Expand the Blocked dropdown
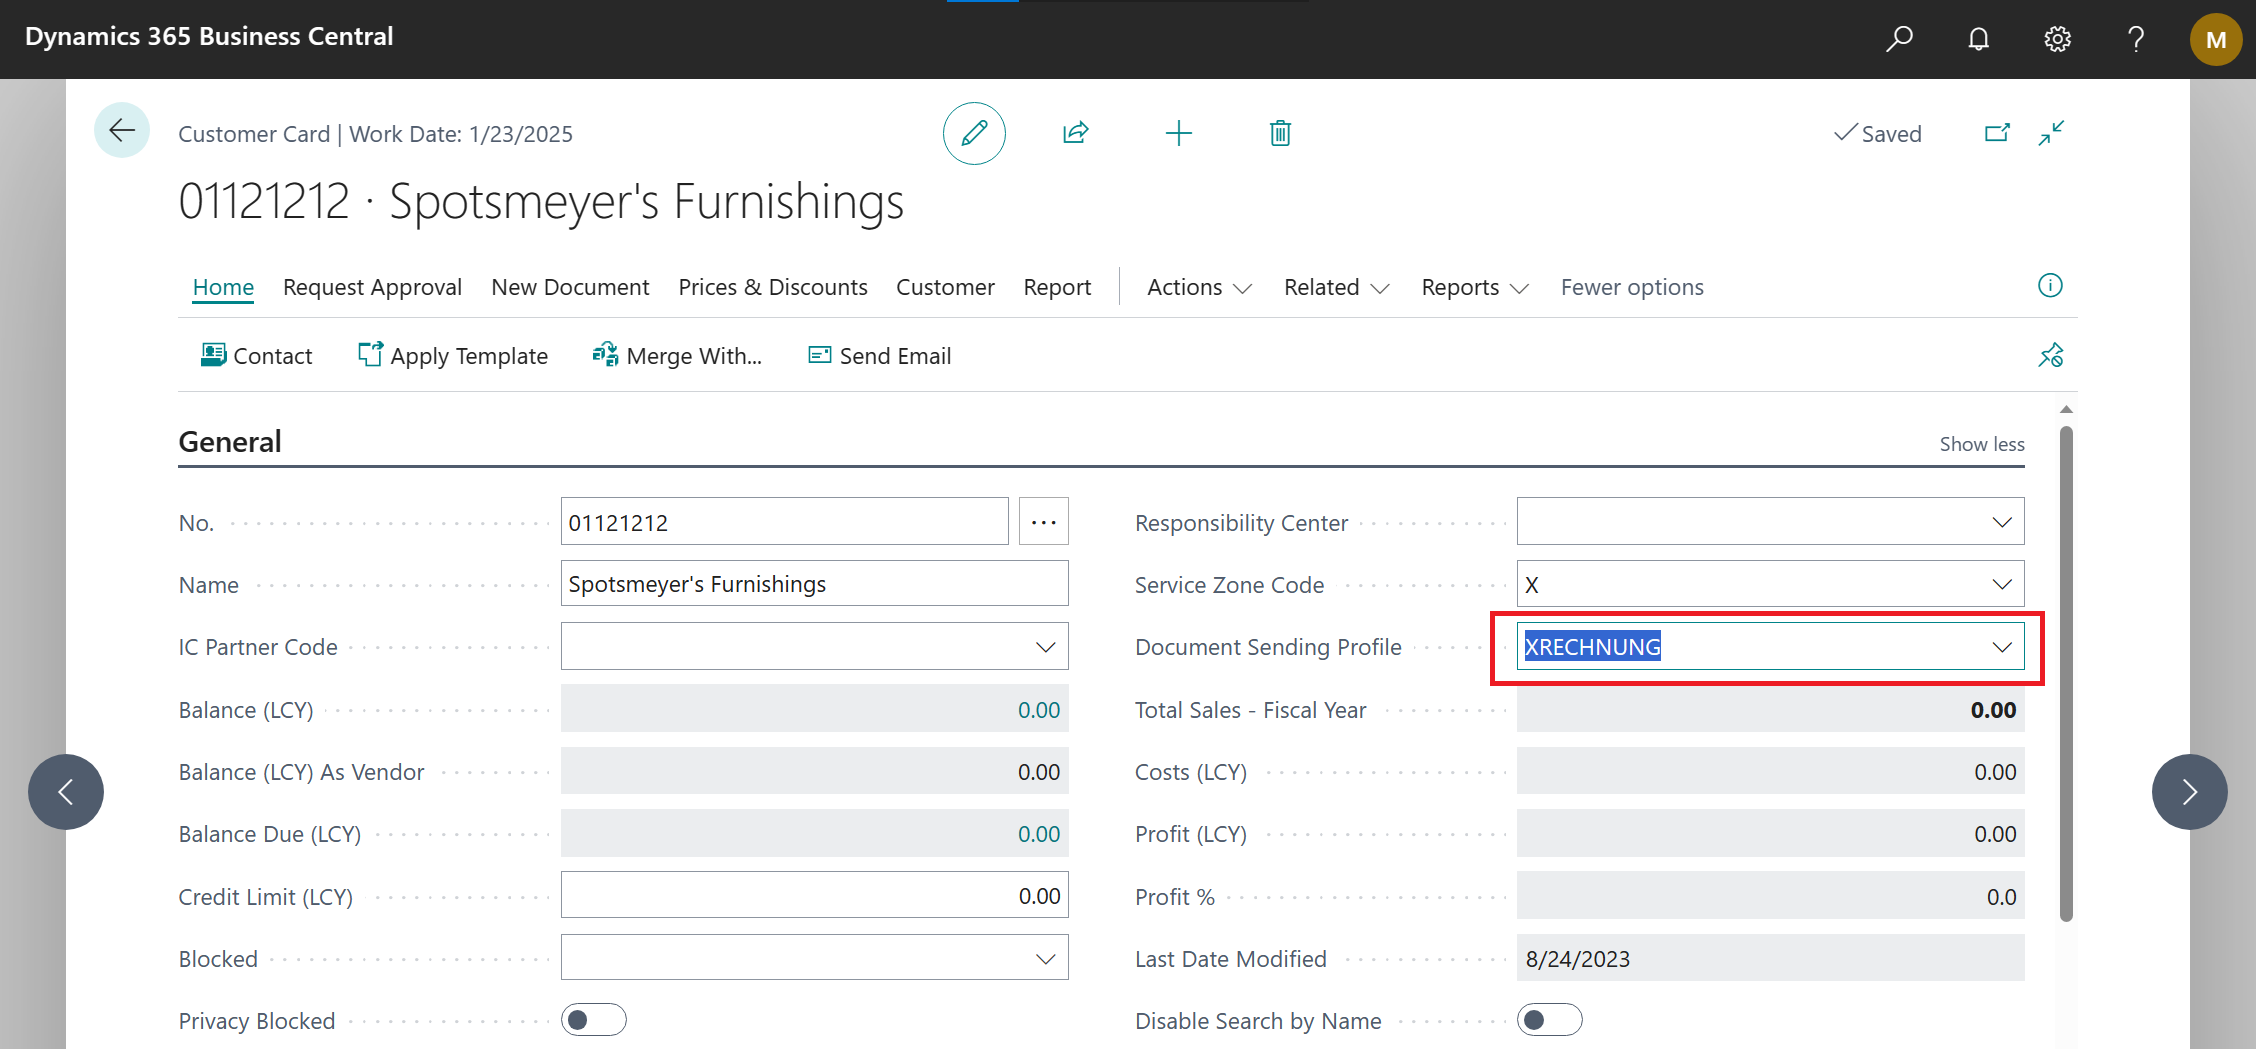Screen dimensions: 2256x1049 pyautogui.click(x=1046, y=959)
